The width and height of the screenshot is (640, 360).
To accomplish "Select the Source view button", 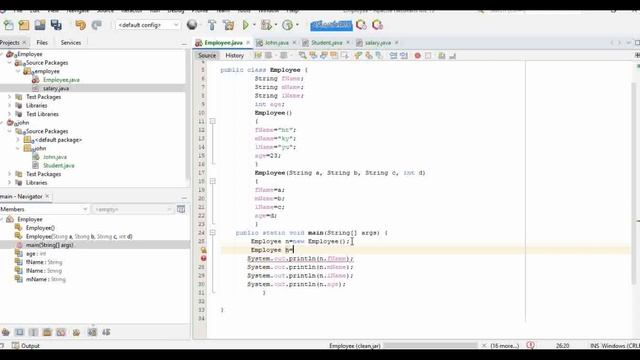I will click(207, 56).
